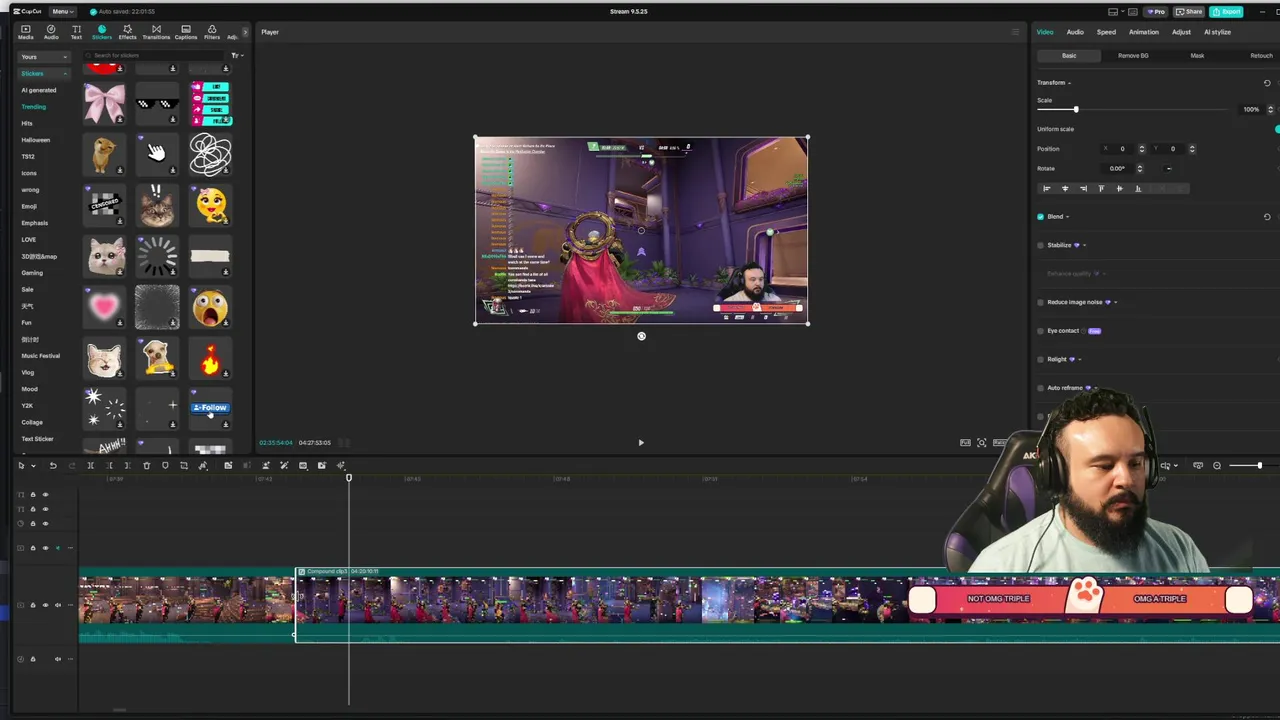Enable the Auto reframe checkbox
The height and width of the screenshot is (720, 1280).
click(x=1040, y=388)
